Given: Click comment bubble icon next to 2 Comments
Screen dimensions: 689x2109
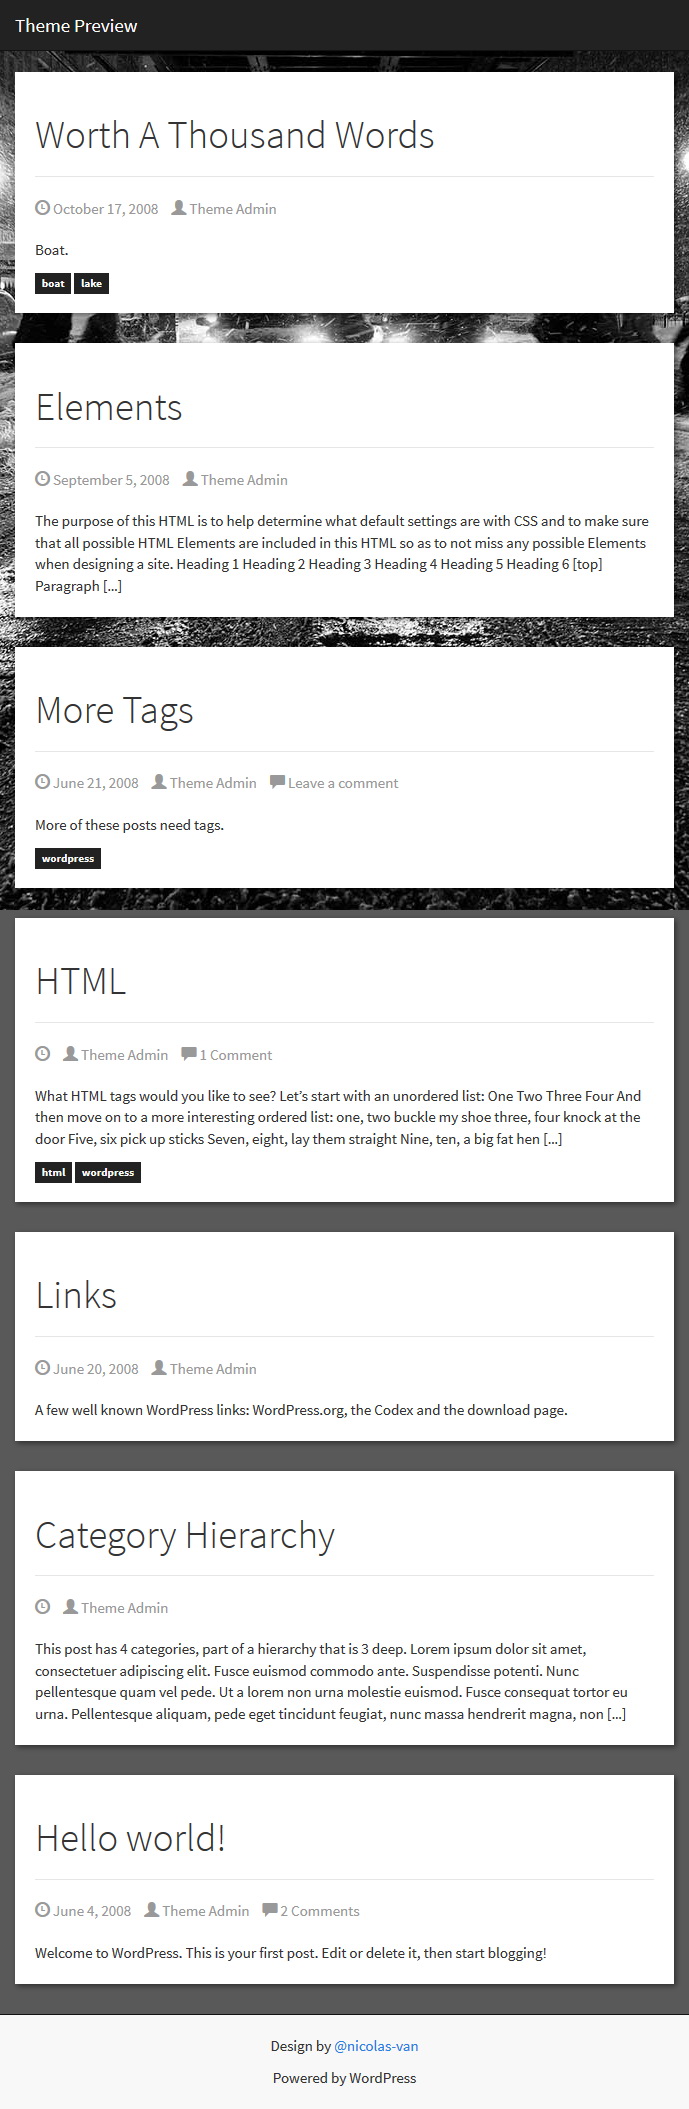Looking at the screenshot, I should [269, 1909].
